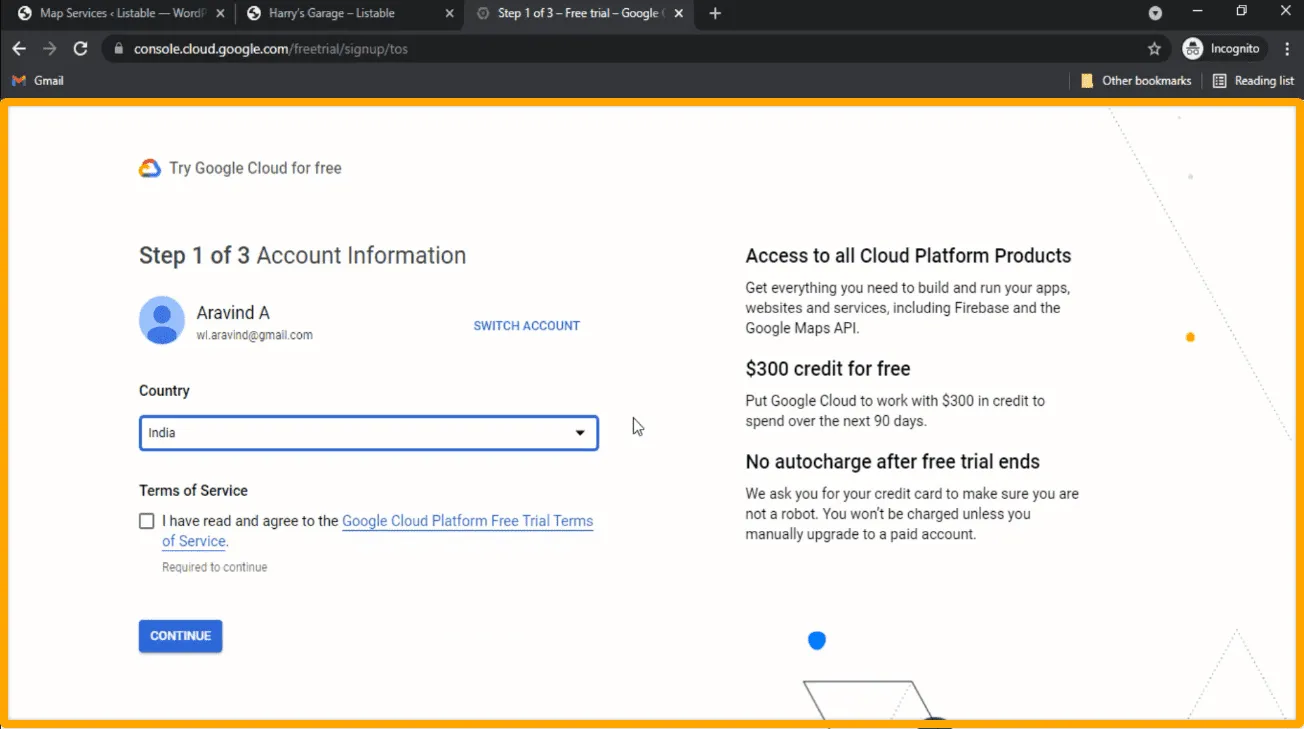The width and height of the screenshot is (1304, 729).
Task: Agree to the Terms of Service checkbox
Action: pos(147,521)
